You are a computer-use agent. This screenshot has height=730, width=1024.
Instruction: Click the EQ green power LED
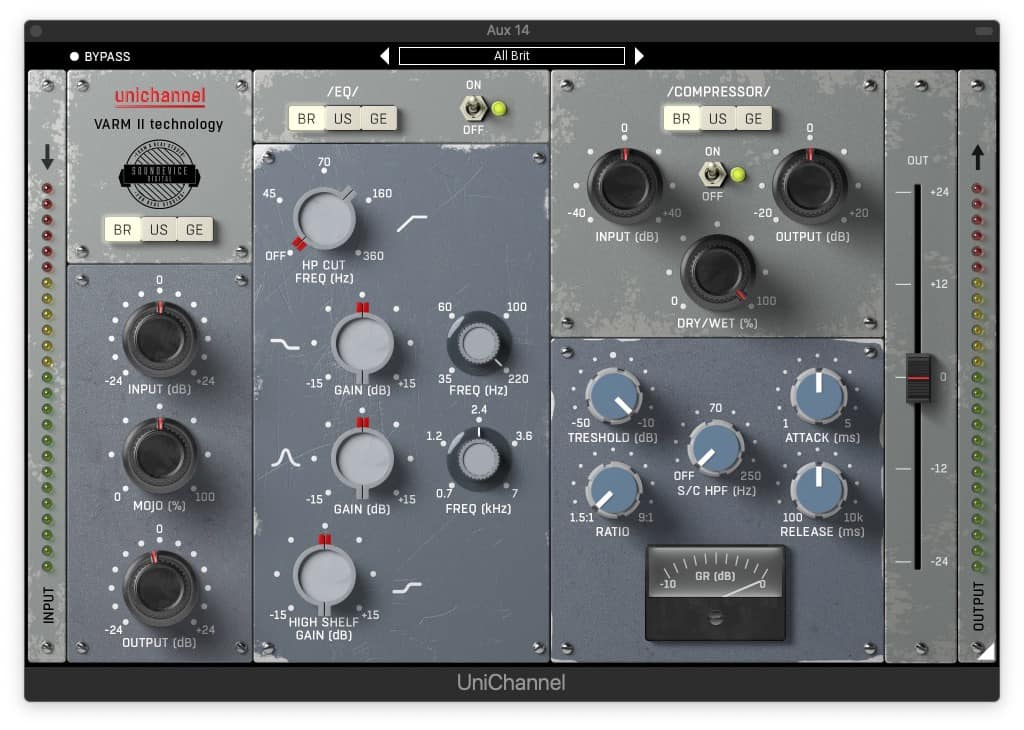pos(499,108)
